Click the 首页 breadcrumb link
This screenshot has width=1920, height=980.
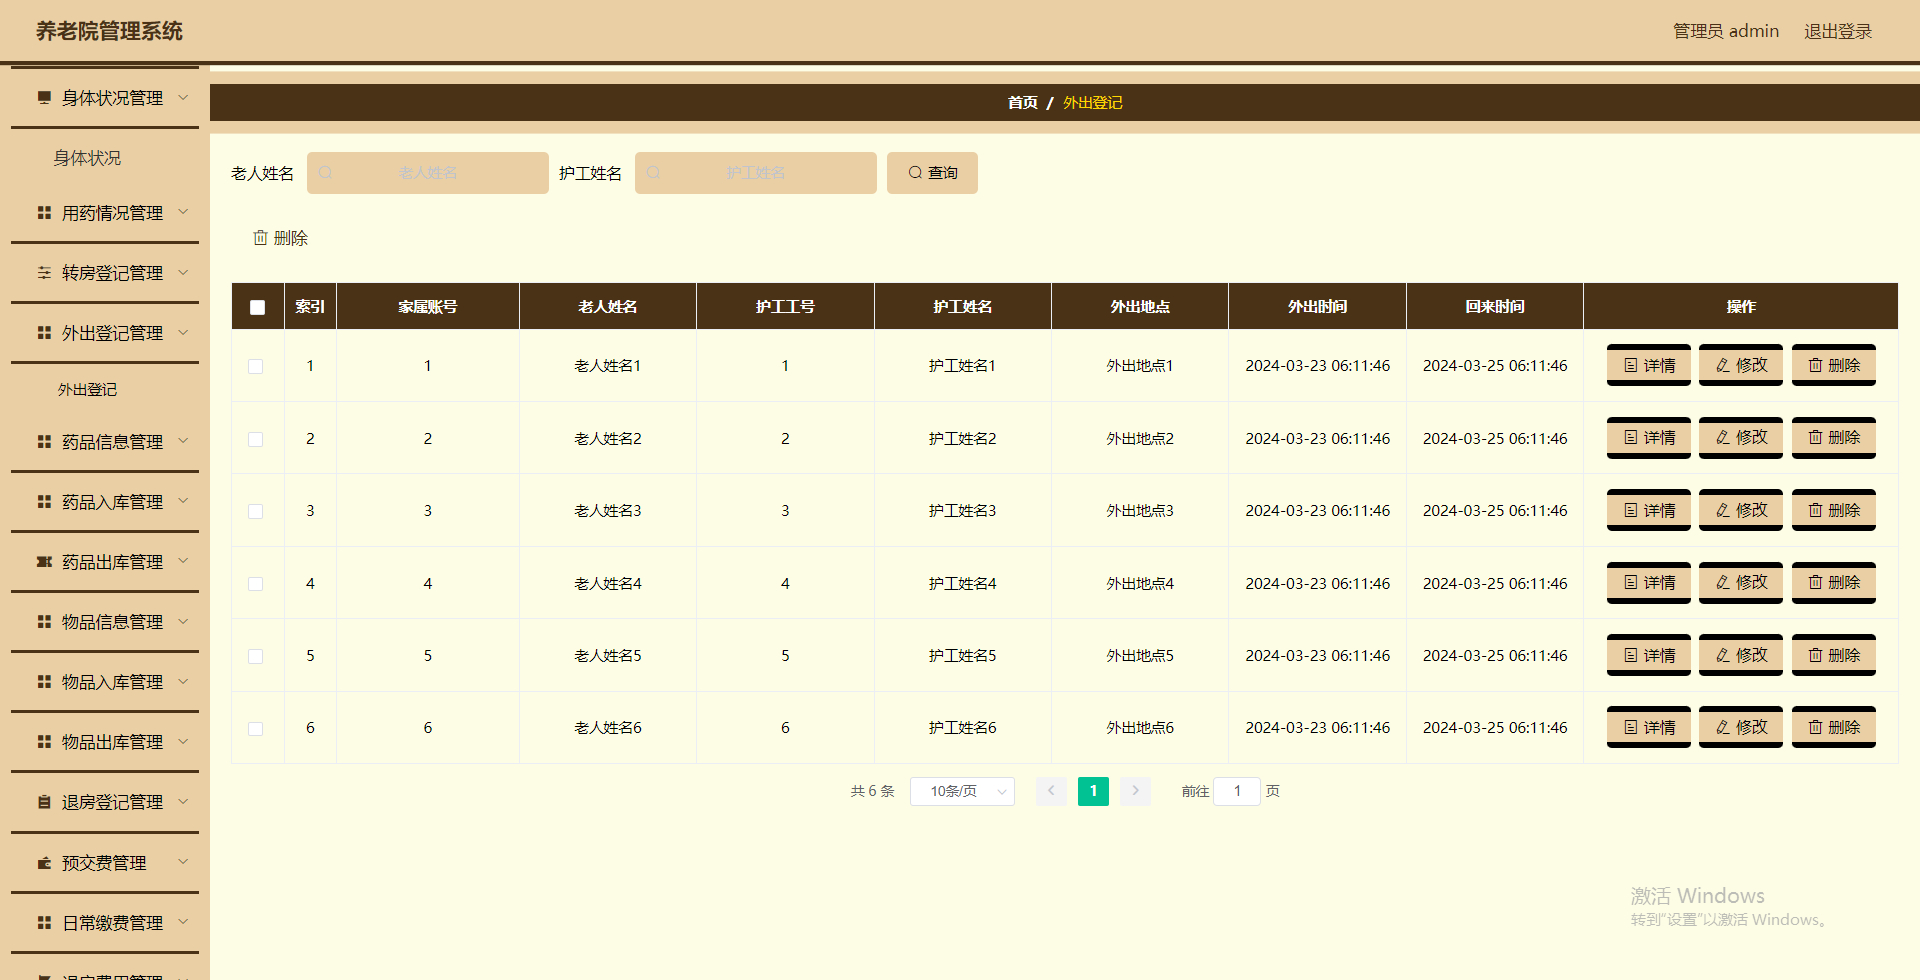[x=1022, y=102]
